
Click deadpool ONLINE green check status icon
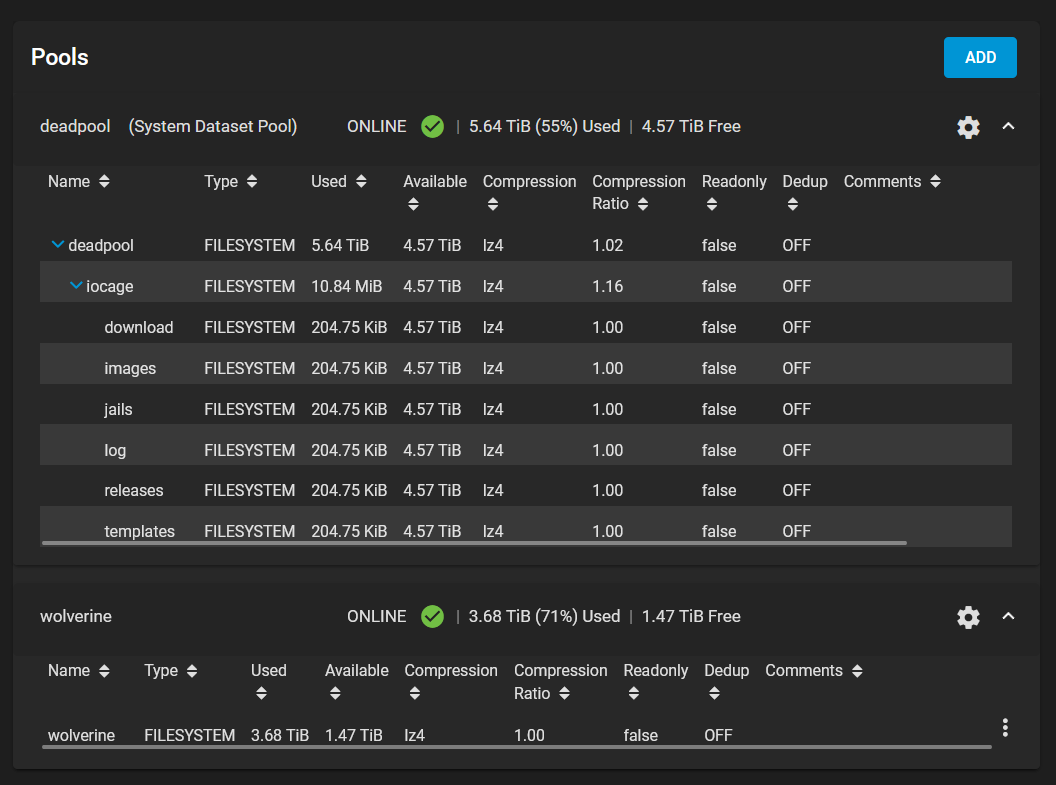click(x=432, y=127)
